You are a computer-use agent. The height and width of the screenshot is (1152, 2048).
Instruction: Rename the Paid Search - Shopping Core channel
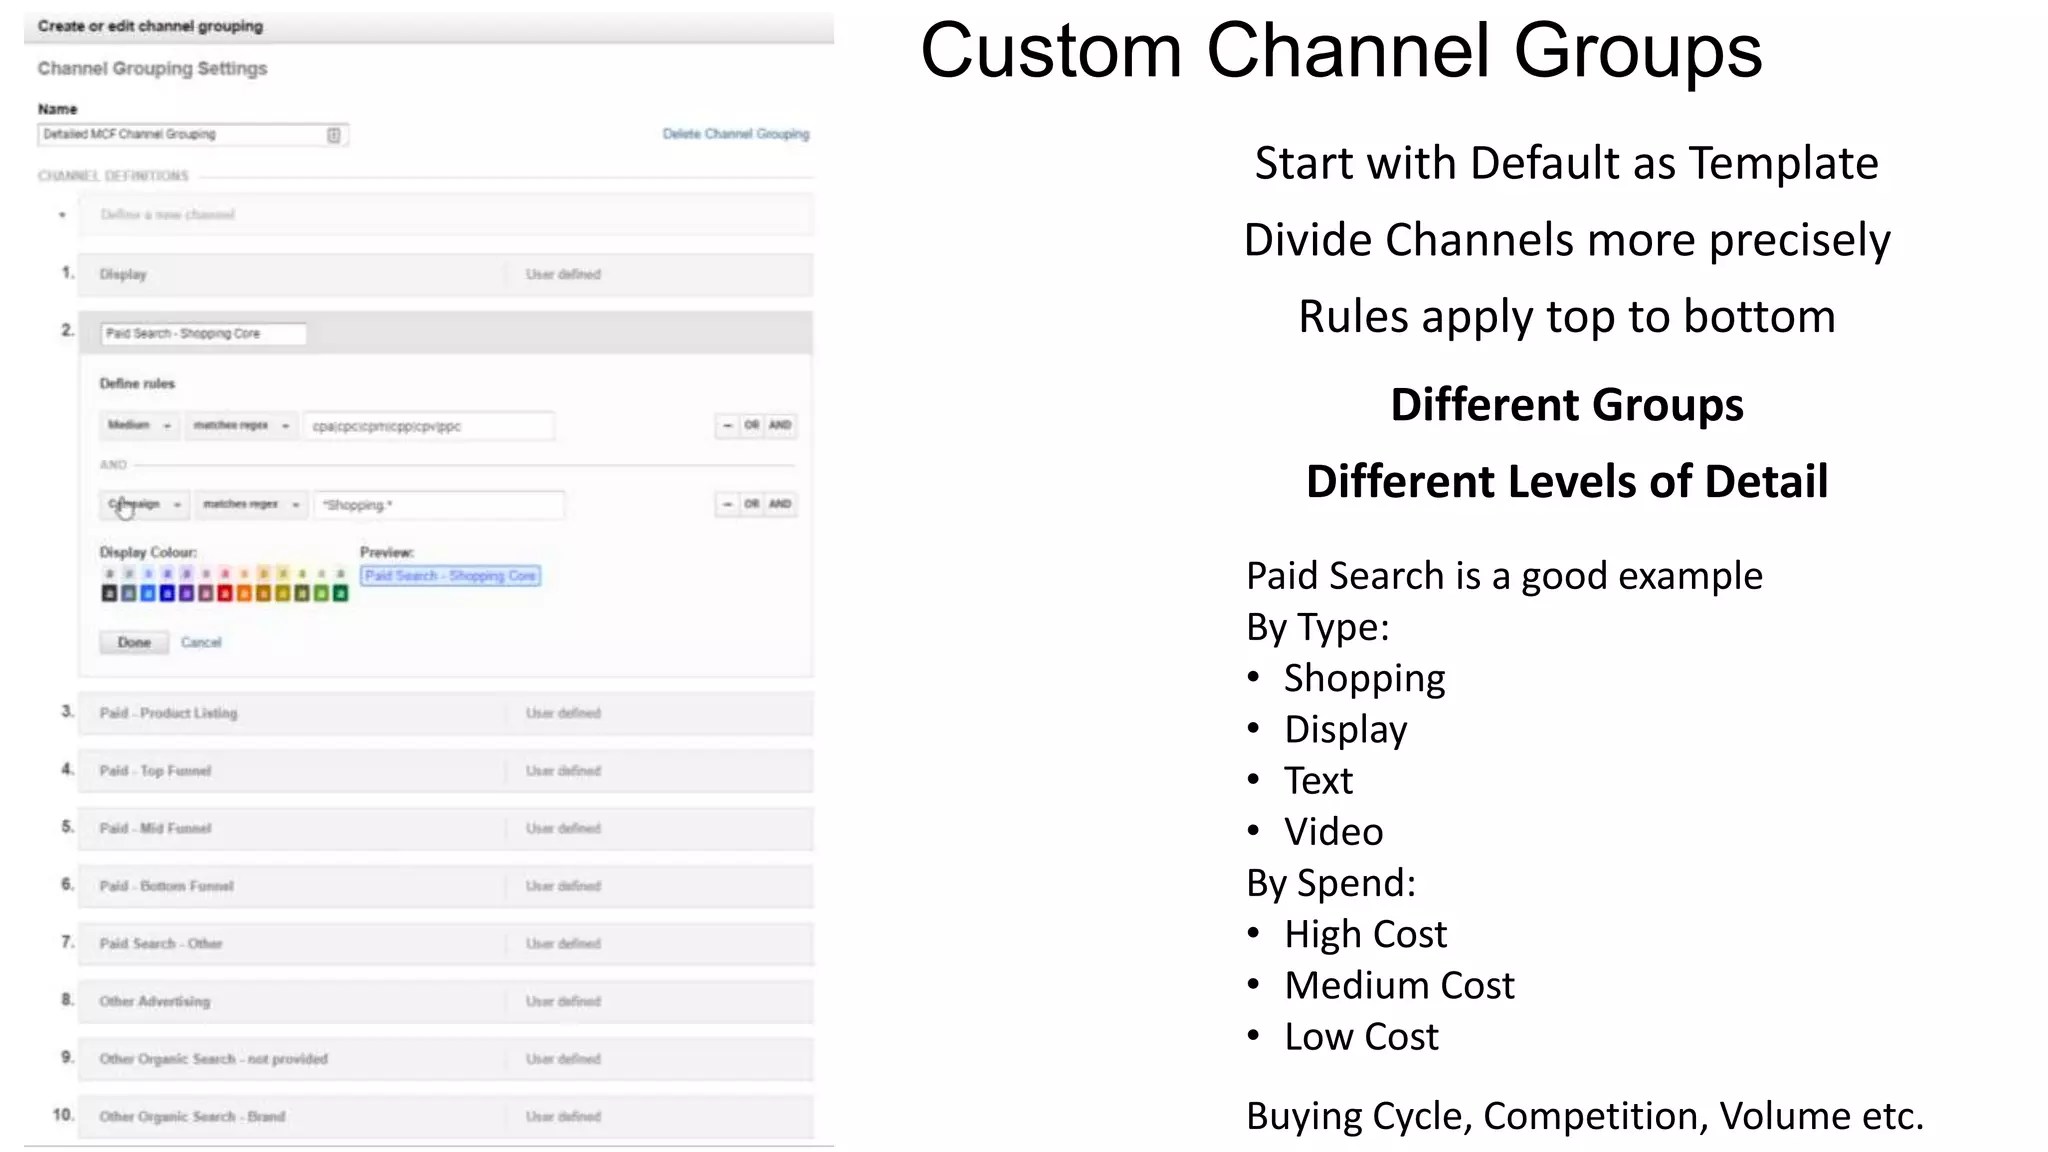click(x=204, y=334)
